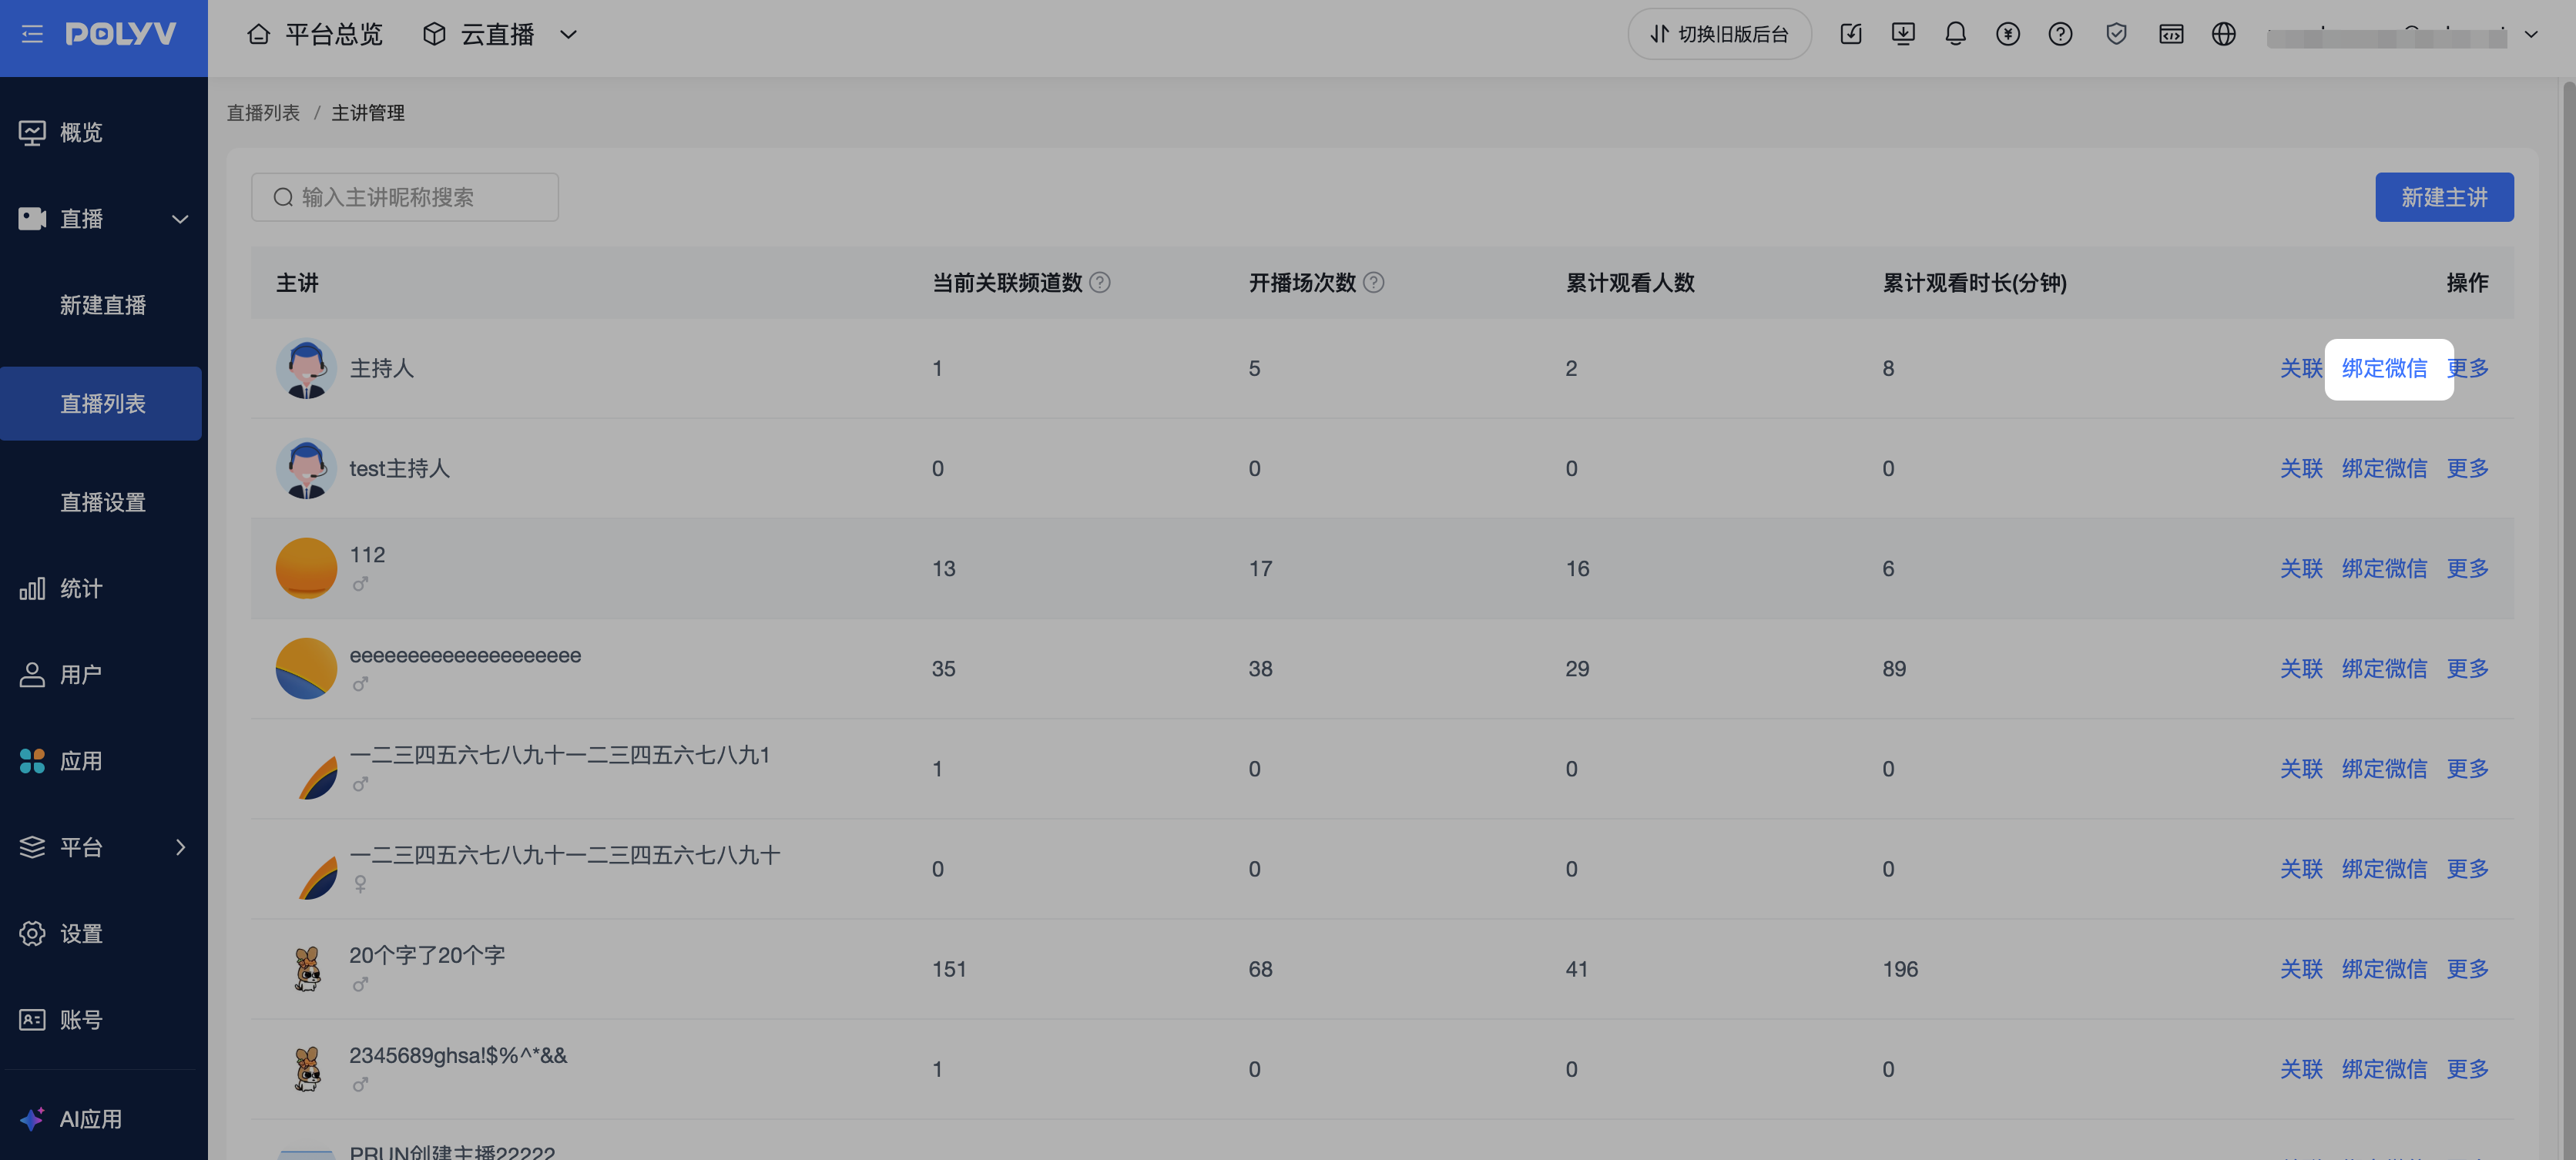Click the orange avatar of 112

306,569
